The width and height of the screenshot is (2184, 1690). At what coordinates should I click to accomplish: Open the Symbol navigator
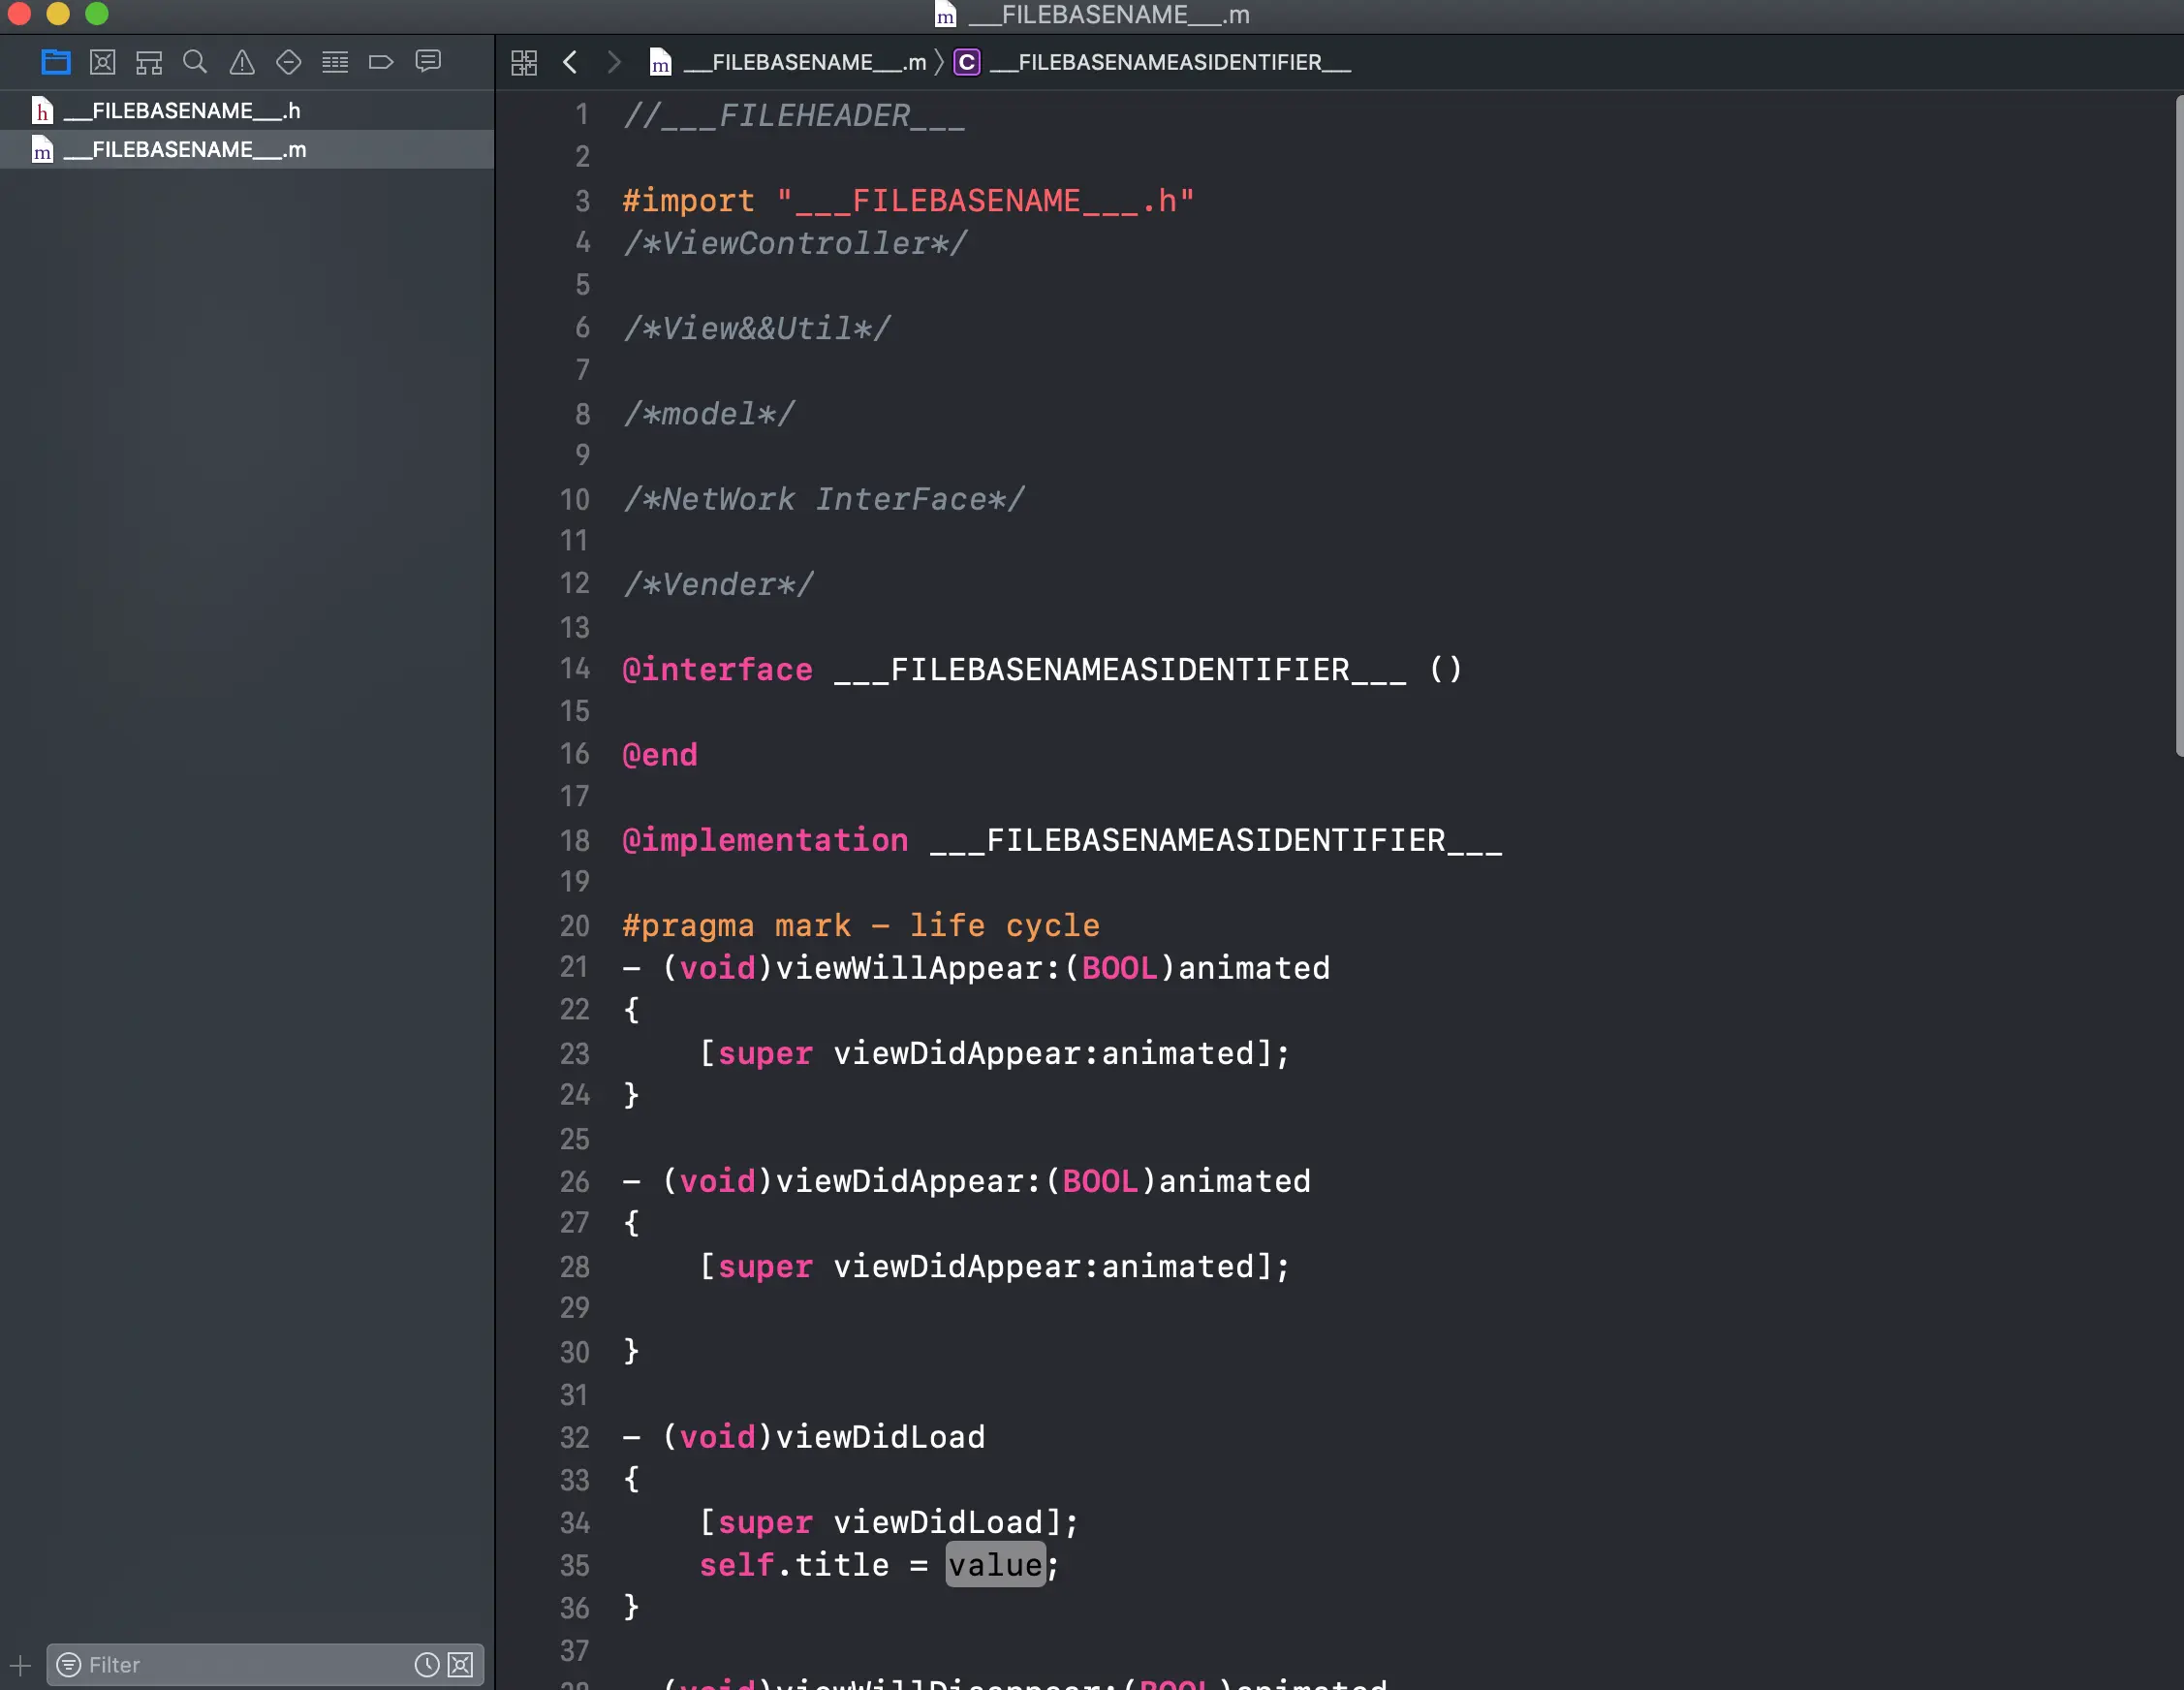pos(149,62)
